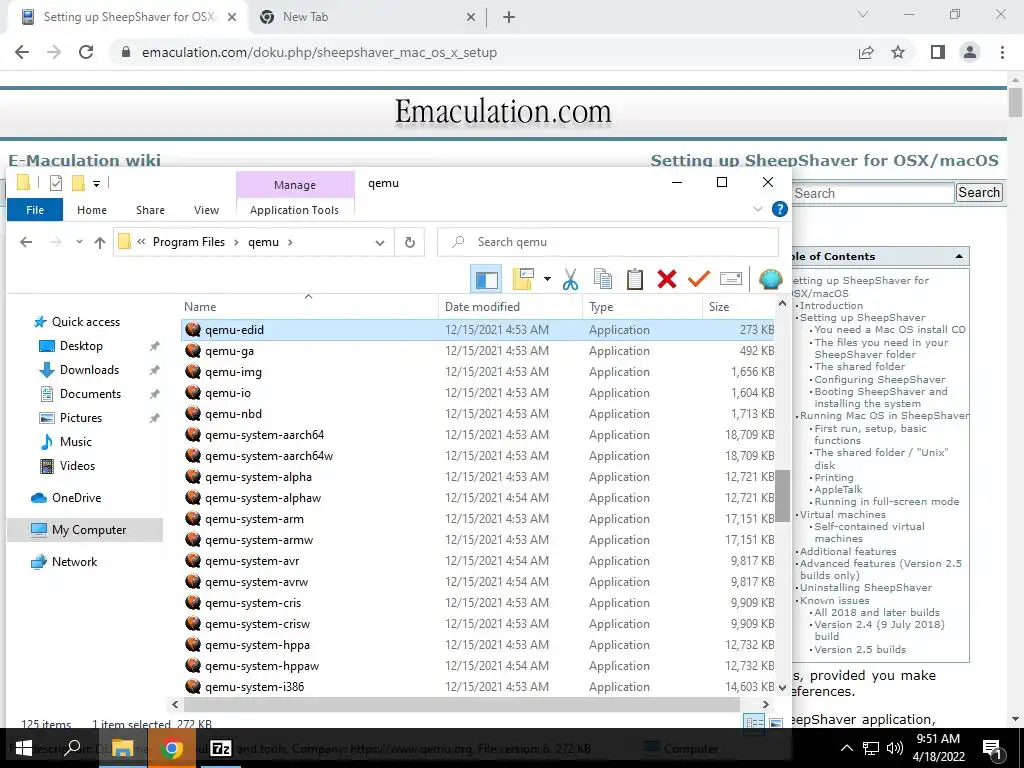Select the qemu-ga file icon
1024x768 pixels.
(193, 351)
